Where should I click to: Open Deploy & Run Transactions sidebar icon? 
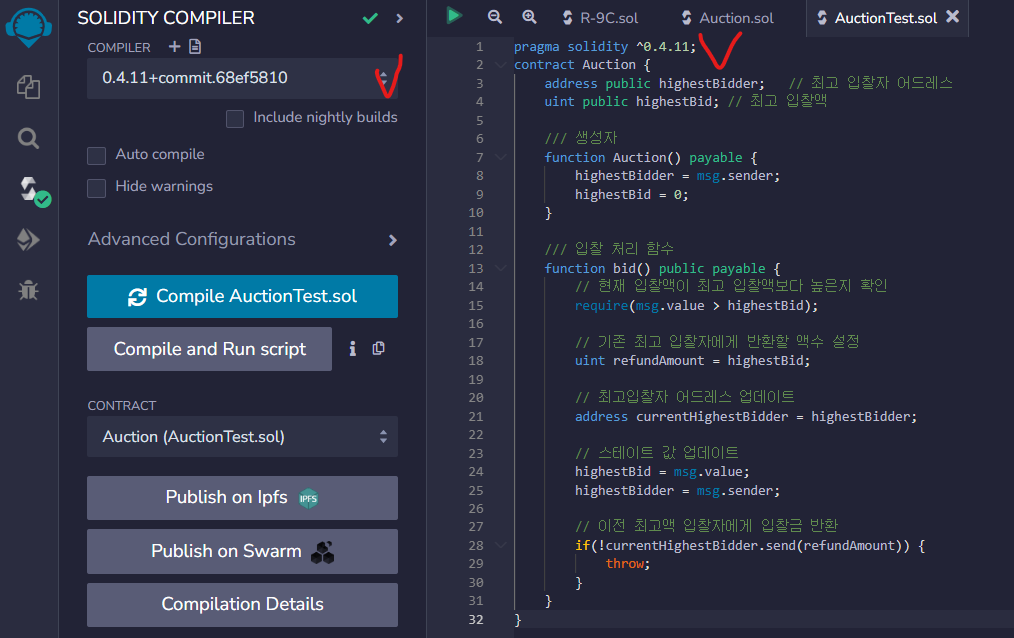pos(28,240)
